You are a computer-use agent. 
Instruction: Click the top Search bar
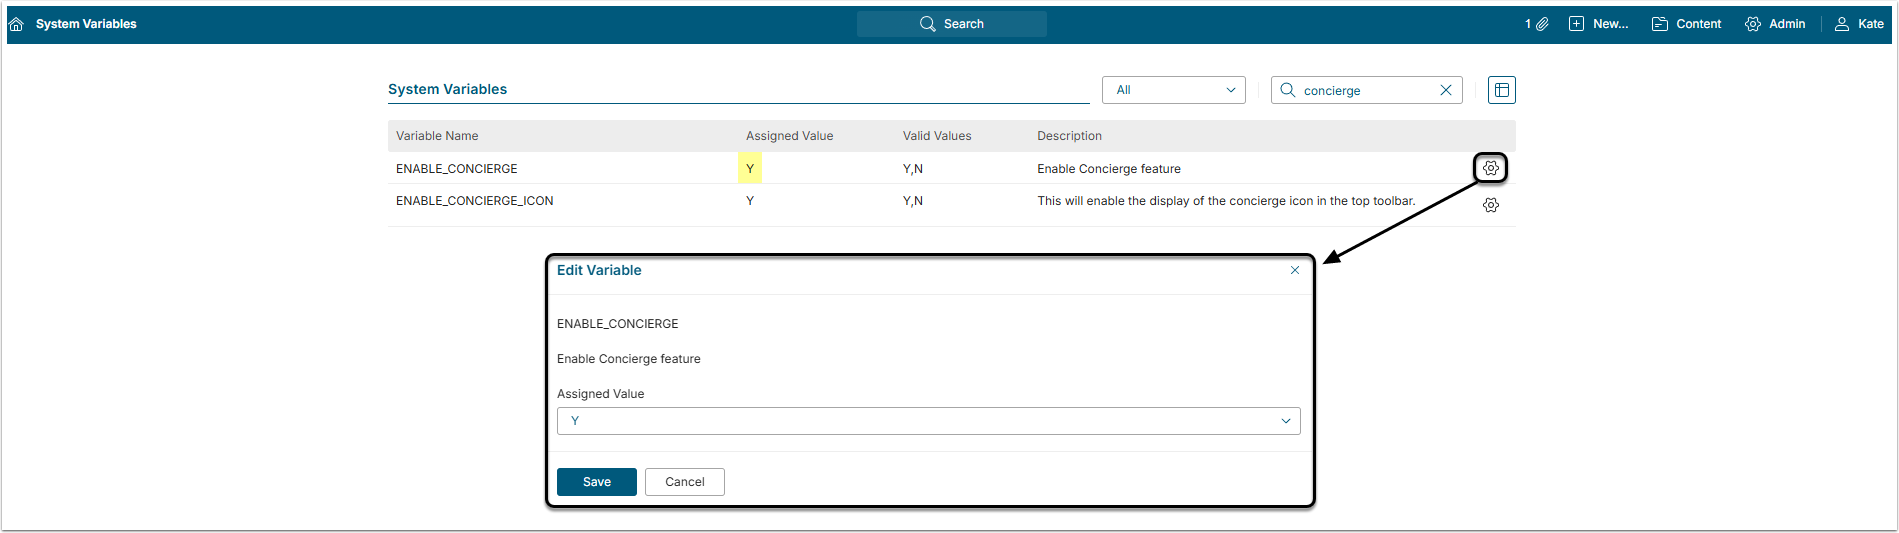point(951,24)
